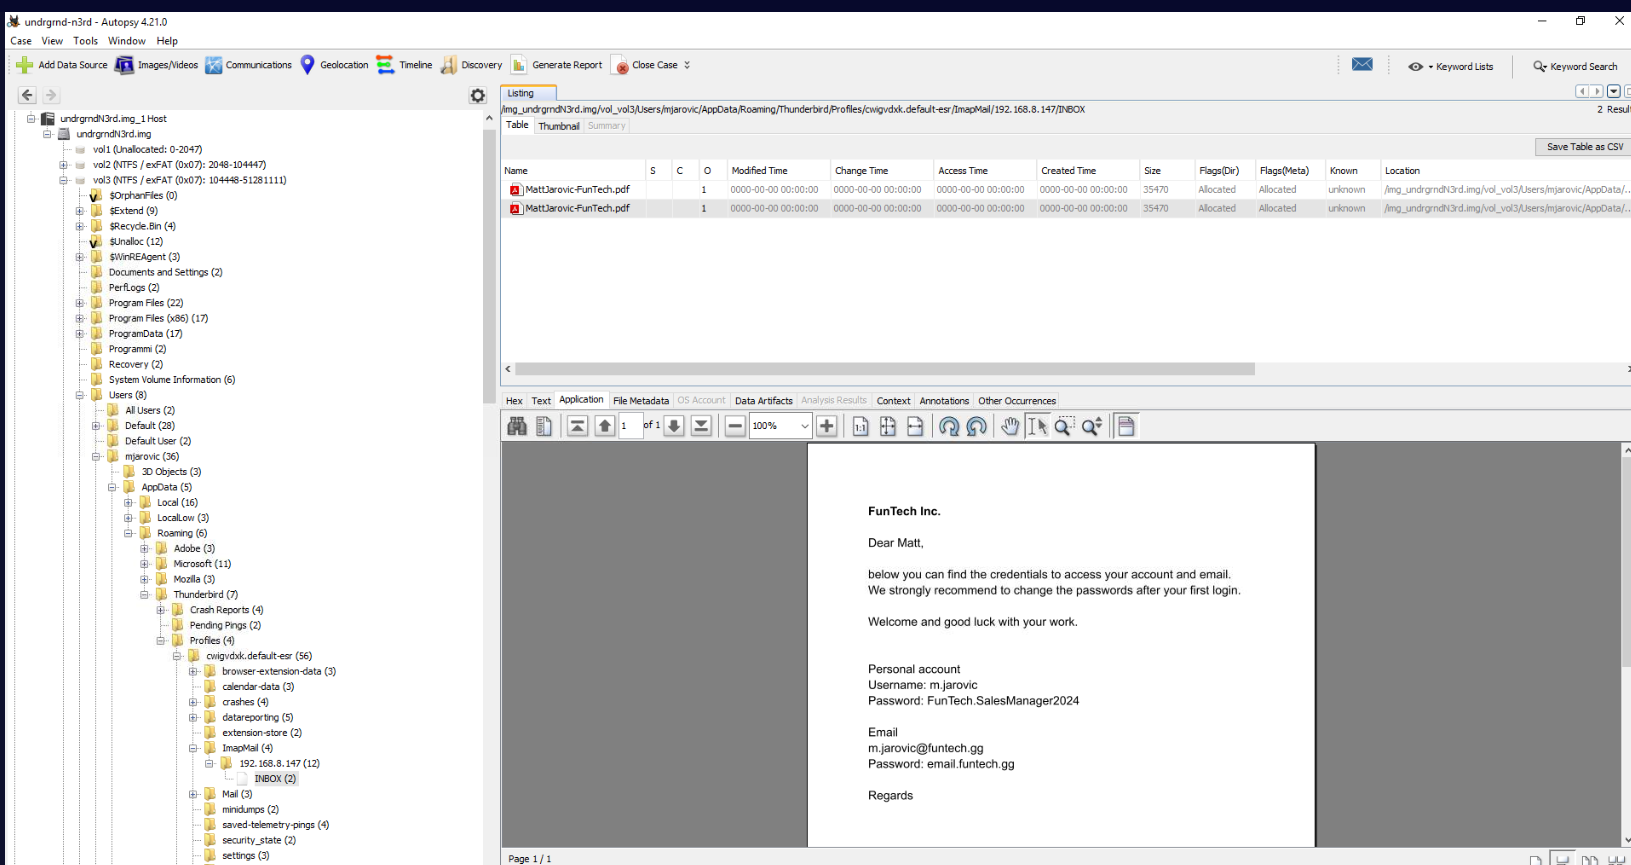The image size is (1631, 865).
Task: Zoom in the PDF with plus button
Action: coord(827,426)
